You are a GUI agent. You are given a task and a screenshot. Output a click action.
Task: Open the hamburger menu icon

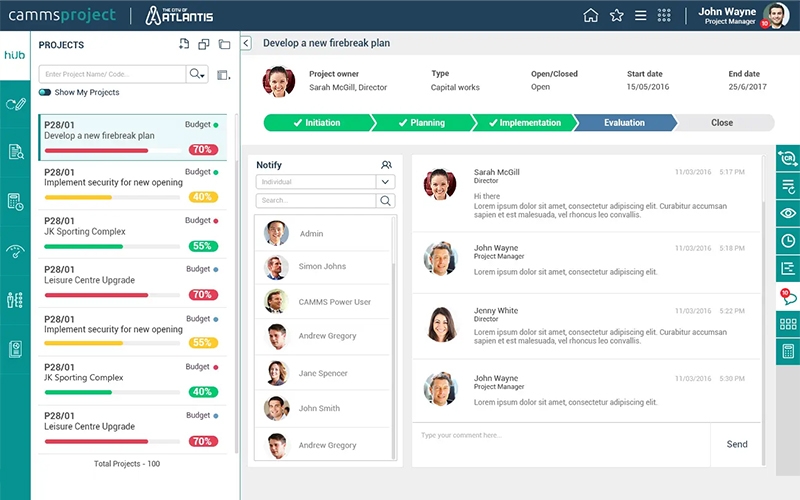coord(640,15)
